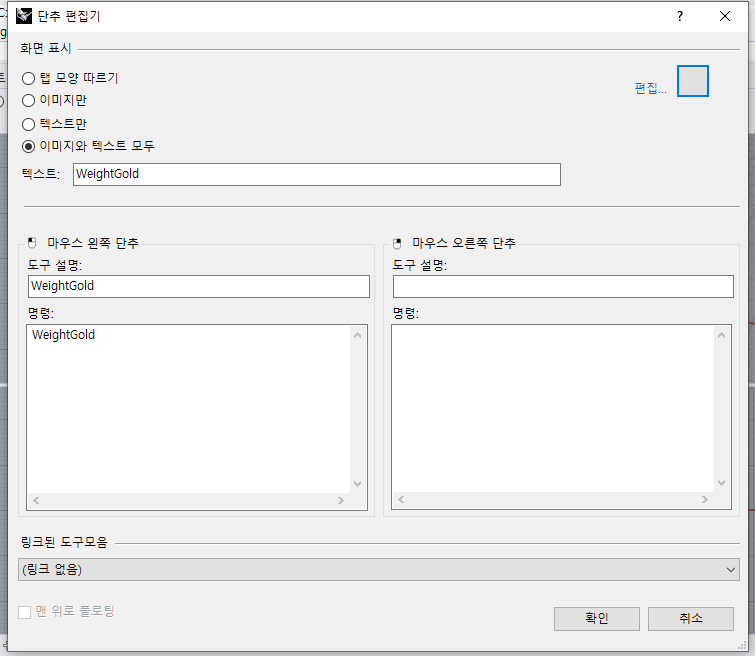Toggle 맨 위로 플로팅 checkbox

pyautogui.click(x=25, y=612)
